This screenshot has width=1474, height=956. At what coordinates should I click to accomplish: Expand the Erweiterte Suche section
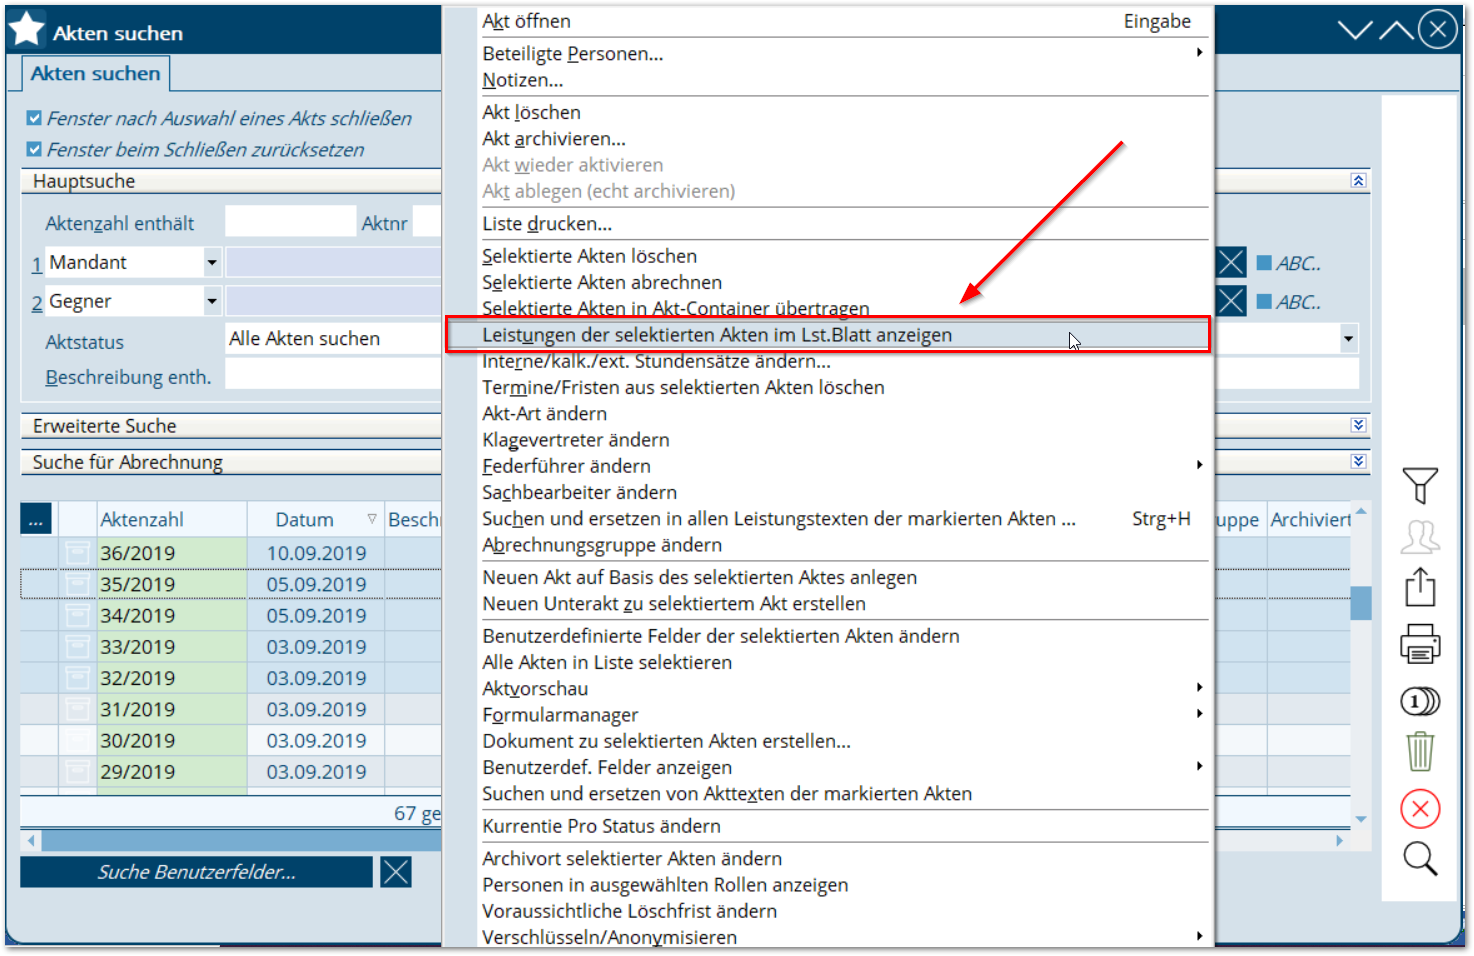(x=1358, y=425)
